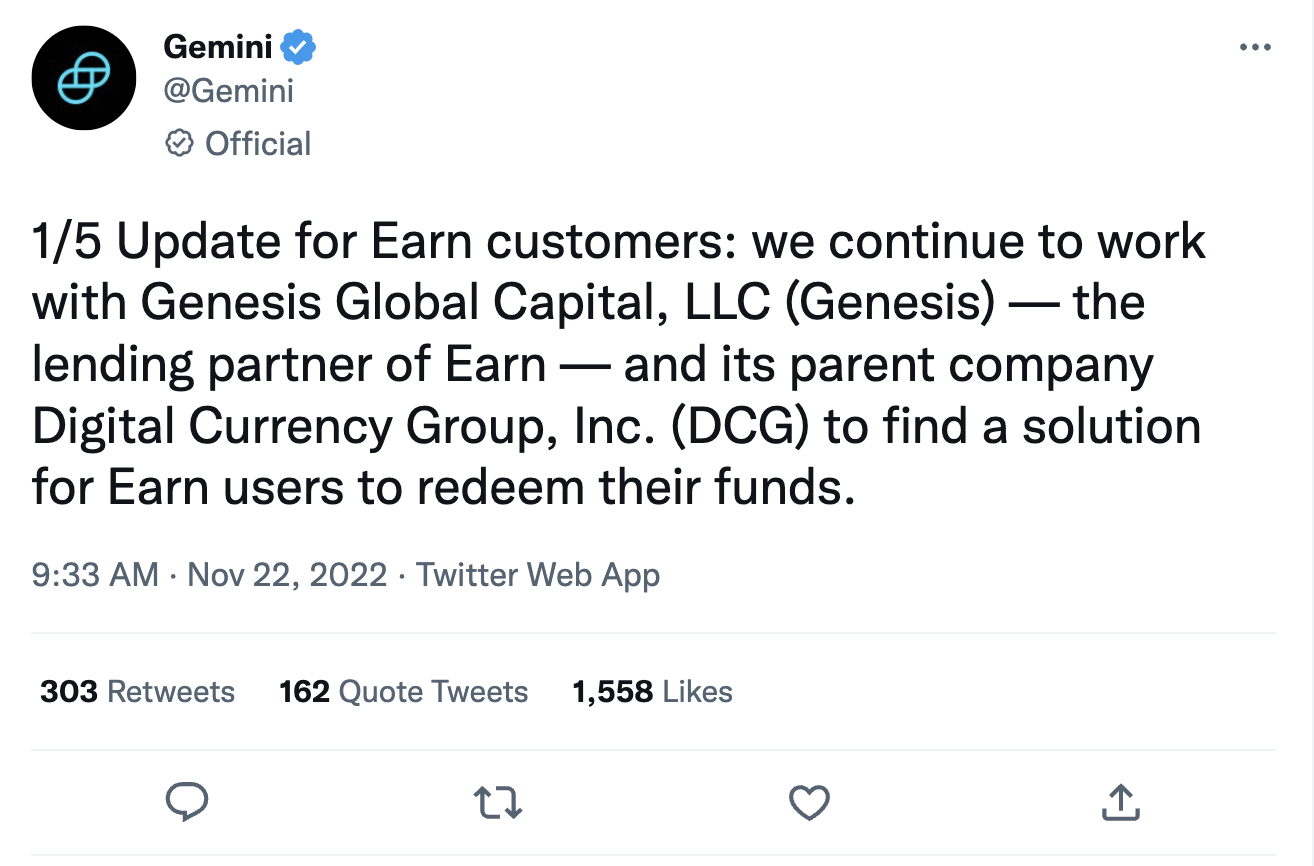This screenshot has height=866, width=1314.
Task: Open the three-dot more options menu
Action: [1255, 47]
